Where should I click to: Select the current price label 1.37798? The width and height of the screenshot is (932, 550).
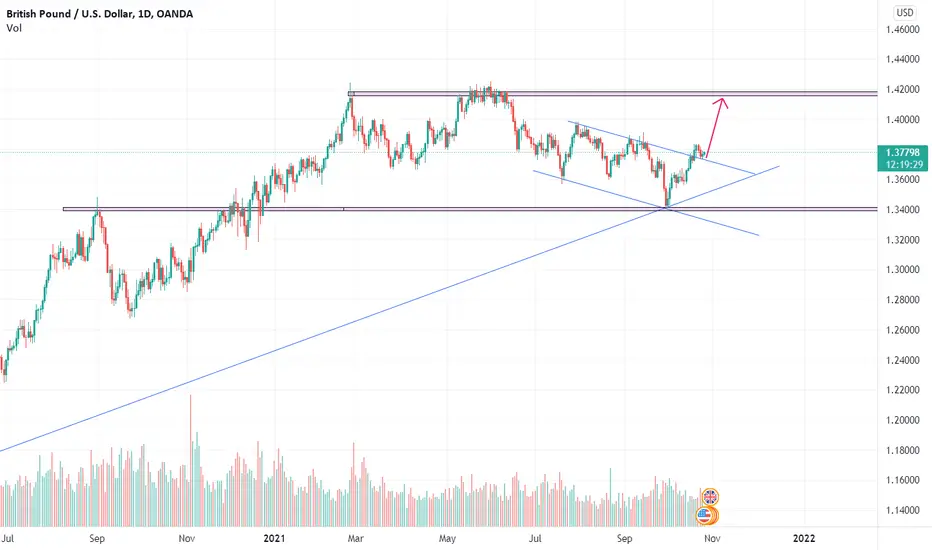pyautogui.click(x=902, y=153)
